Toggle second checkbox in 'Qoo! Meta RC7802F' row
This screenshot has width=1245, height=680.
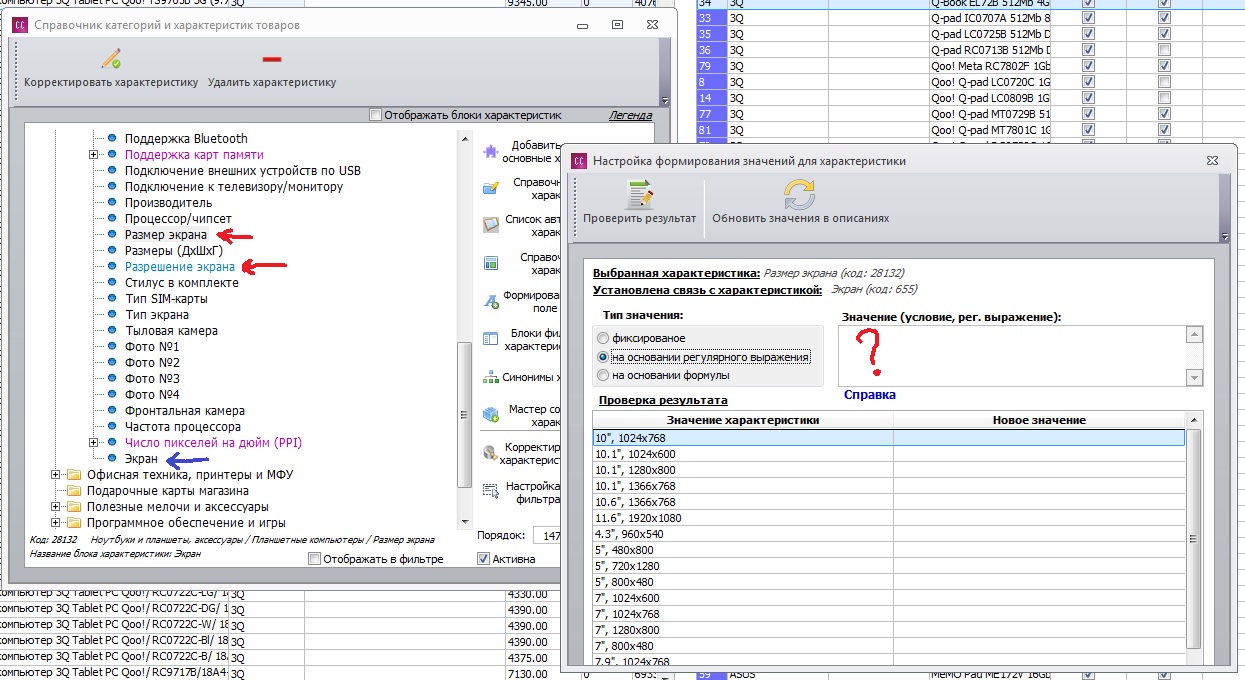[x=1164, y=66]
